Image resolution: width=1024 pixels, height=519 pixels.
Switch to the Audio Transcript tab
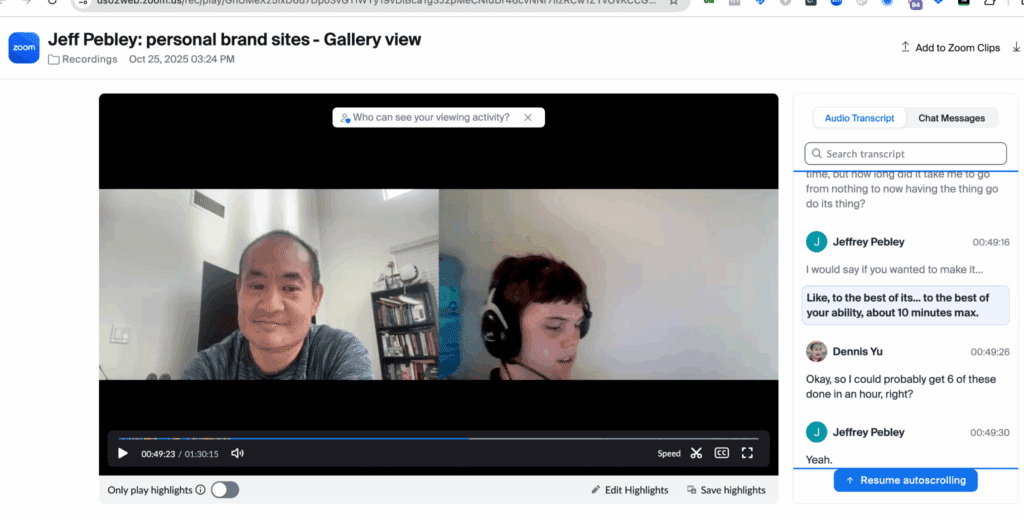pyautogui.click(x=859, y=118)
